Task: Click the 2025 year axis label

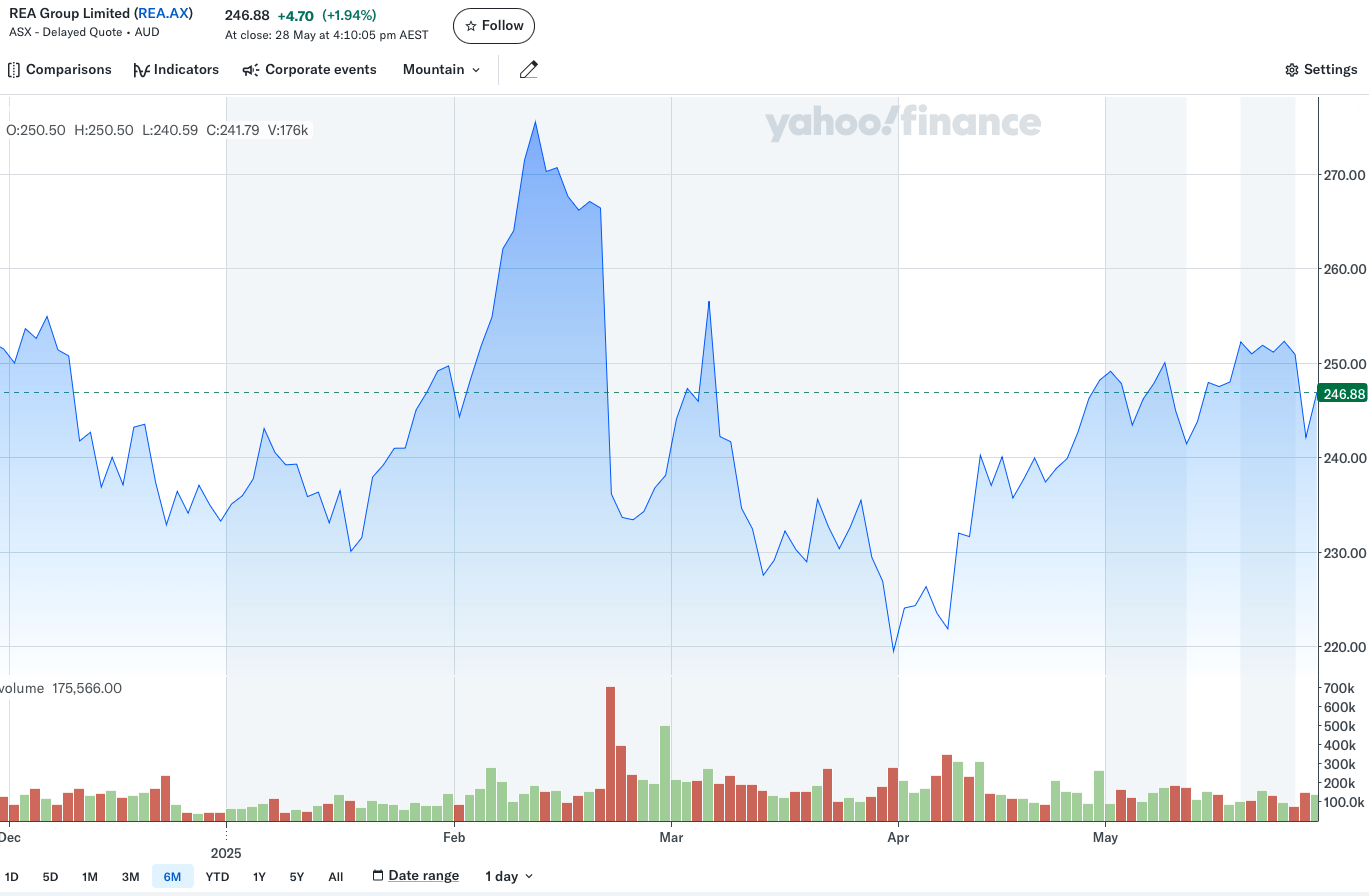Action: click(x=226, y=853)
